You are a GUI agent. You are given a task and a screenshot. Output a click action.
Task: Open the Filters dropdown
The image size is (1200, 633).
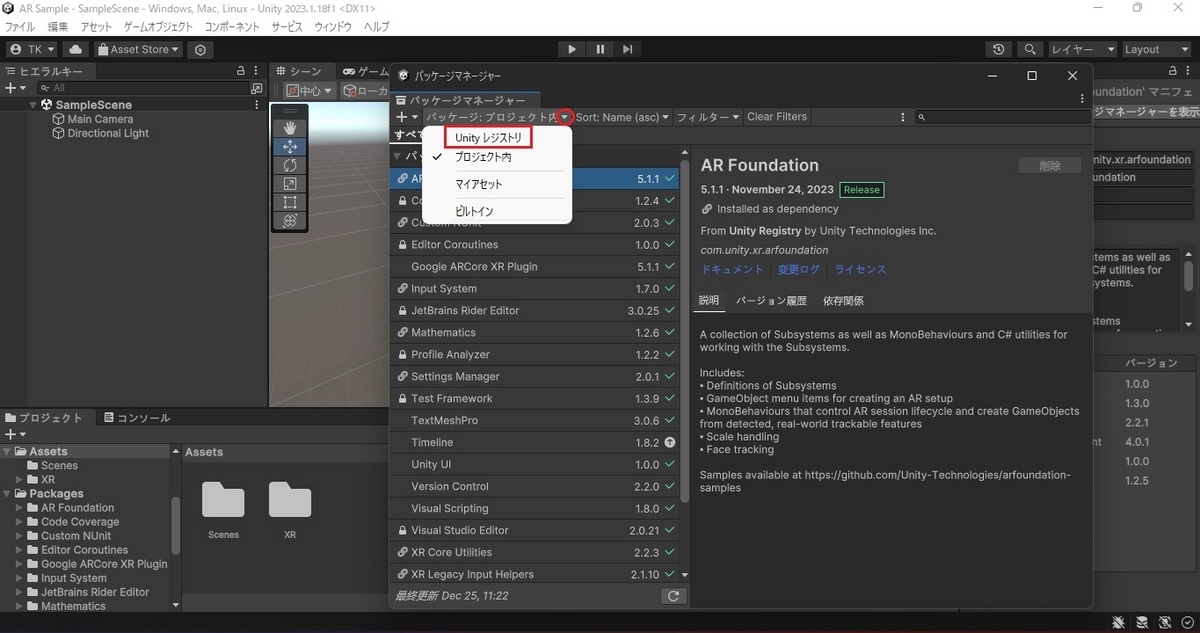[708, 117]
